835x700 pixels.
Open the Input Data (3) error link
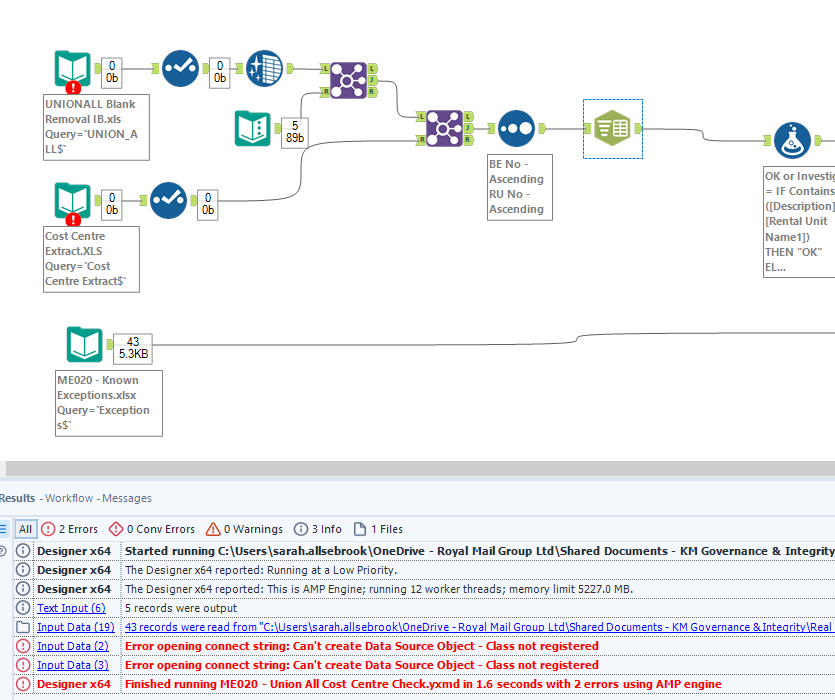[71, 664]
